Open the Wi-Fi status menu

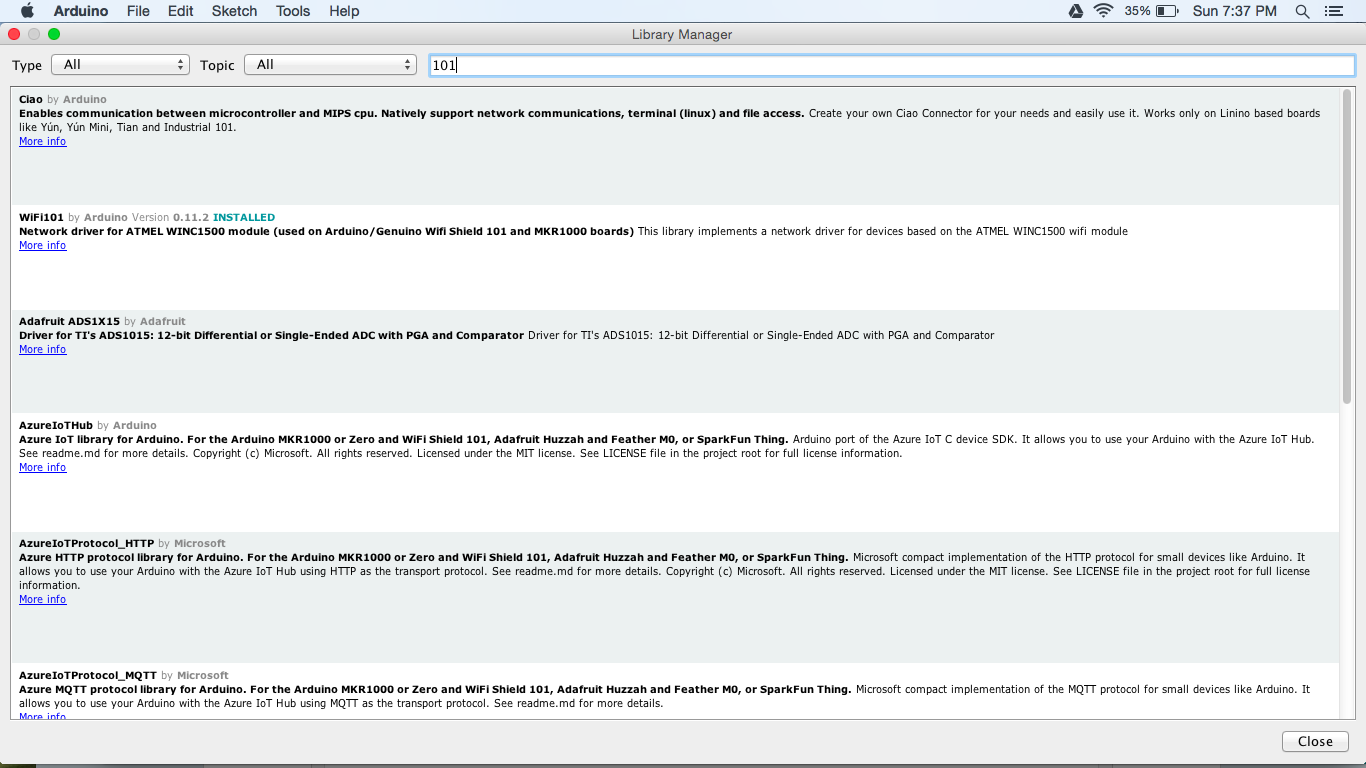tap(1104, 11)
